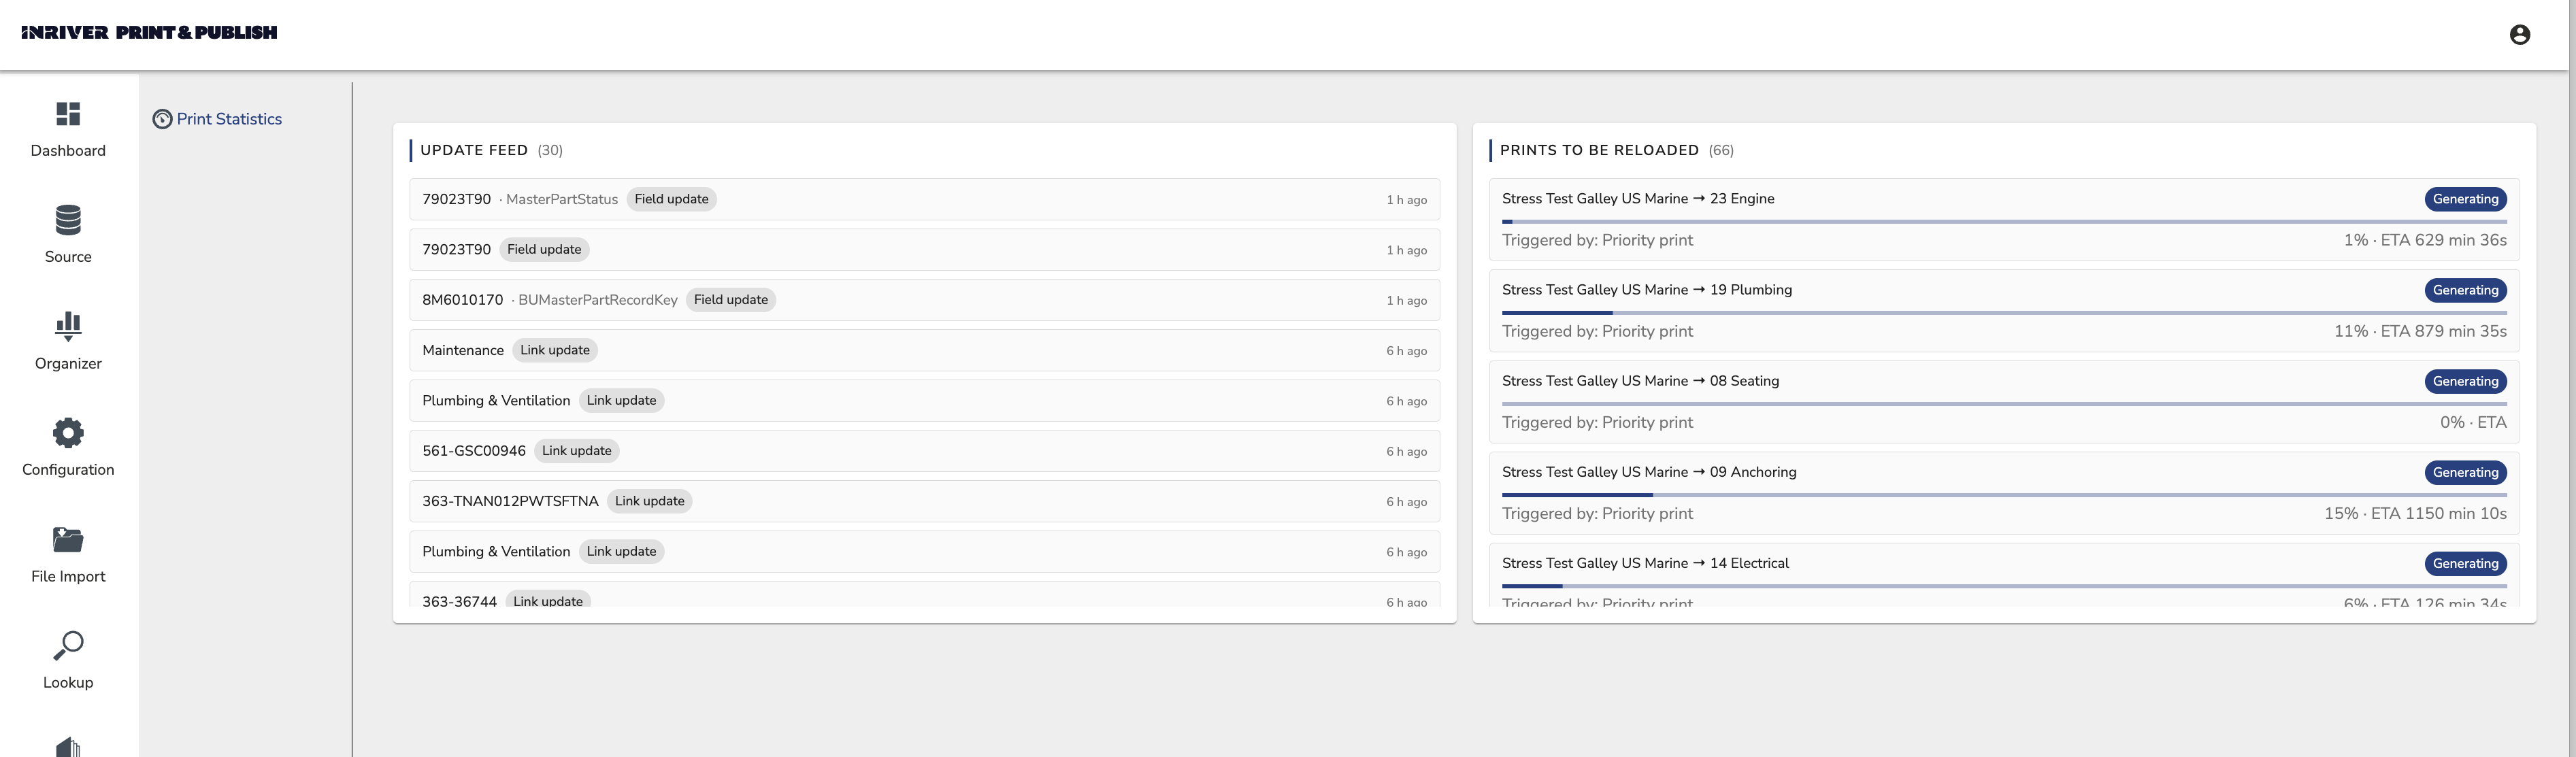This screenshot has width=2576, height=757.
Task: Click the Update Feed heading
Action: [474, 150]
